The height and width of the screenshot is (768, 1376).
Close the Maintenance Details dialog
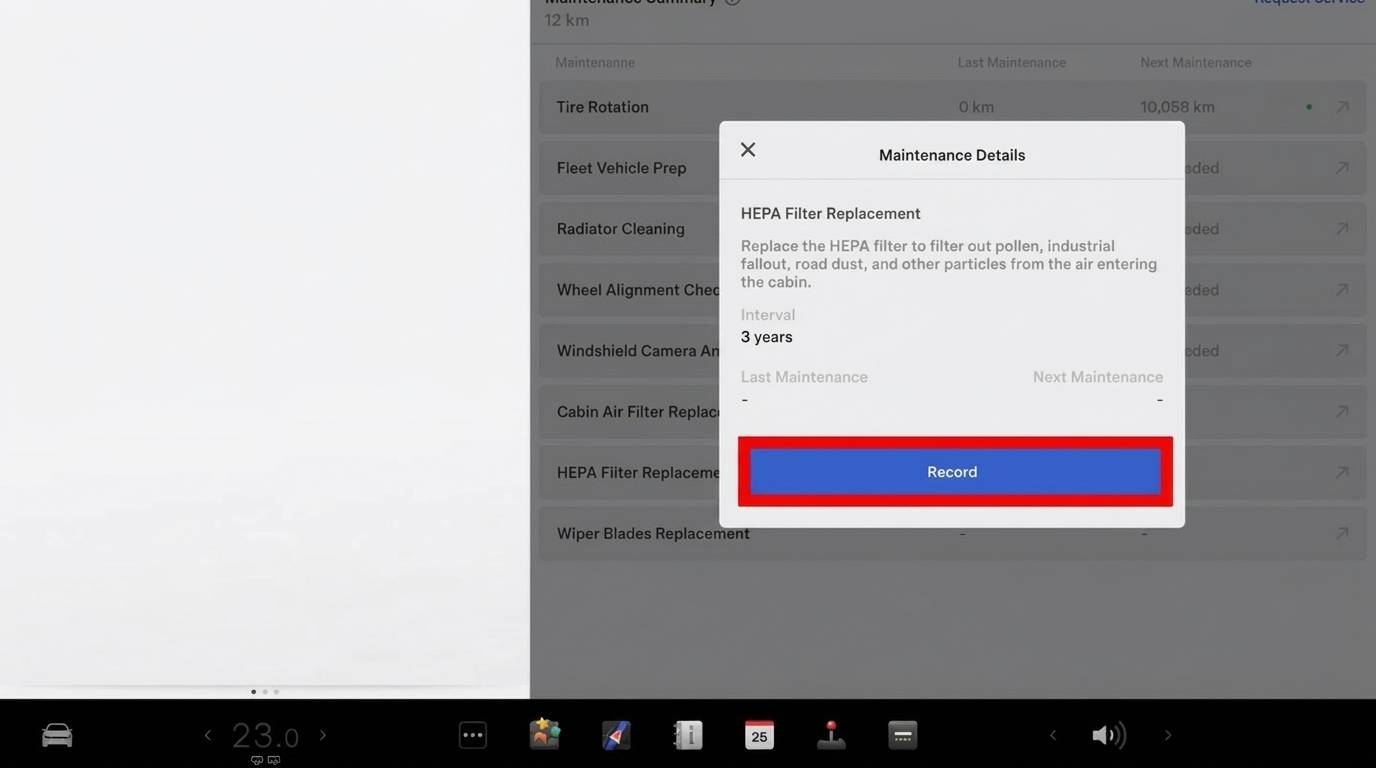click(748, 150)
